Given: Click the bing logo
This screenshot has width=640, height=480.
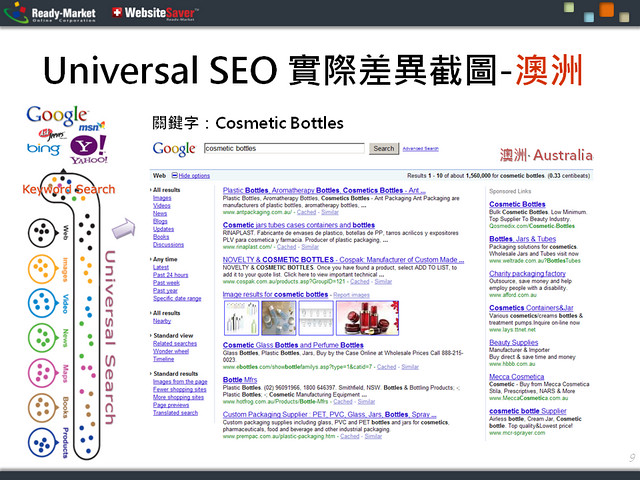Looking at the screenshot, I should pos(43,149).
